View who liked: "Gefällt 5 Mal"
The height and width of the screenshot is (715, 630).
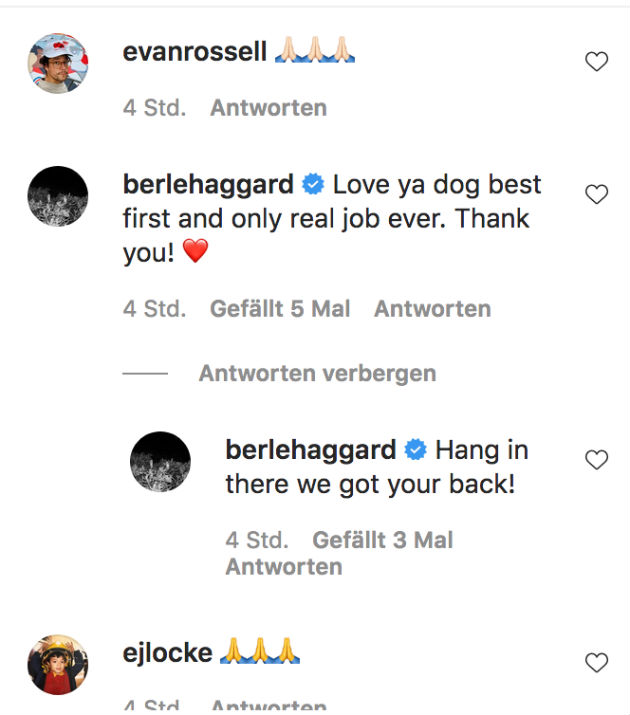point(280,309)
